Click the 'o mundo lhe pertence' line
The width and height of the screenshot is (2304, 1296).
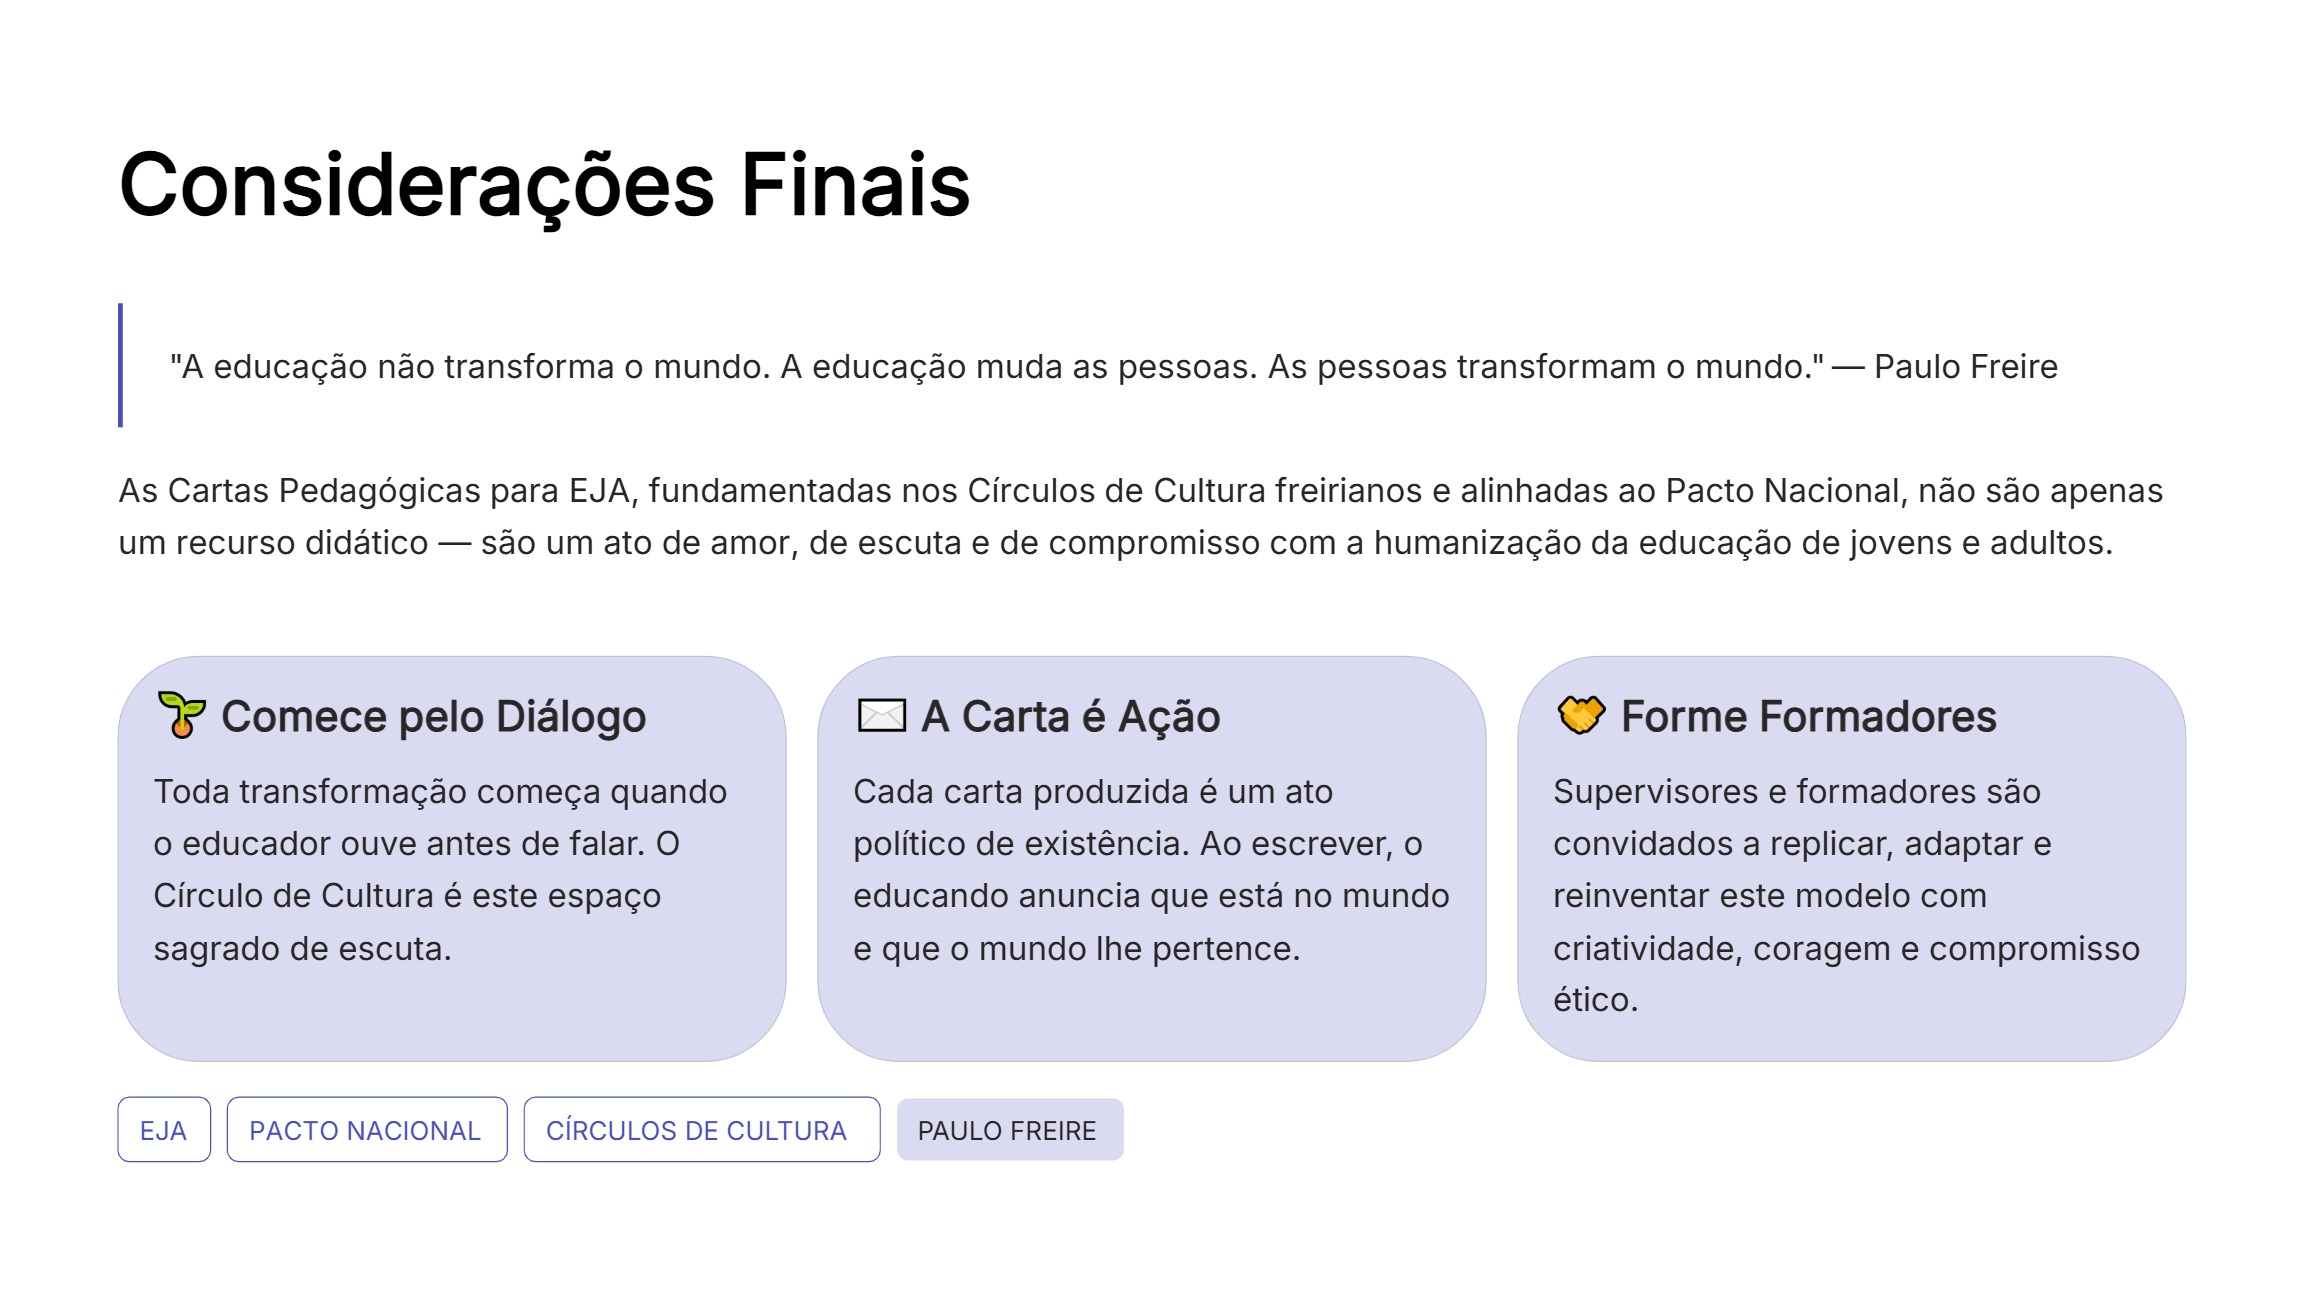(x=1077, y=948)
